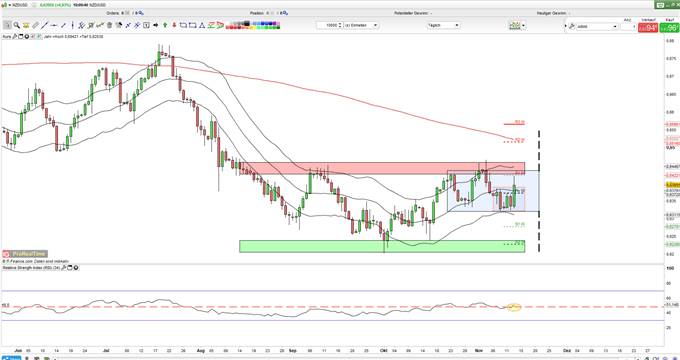Click the green plus icon beside Kurs
Image resolution: width=680 pixels, height=360 pixels.
(39, 36)
